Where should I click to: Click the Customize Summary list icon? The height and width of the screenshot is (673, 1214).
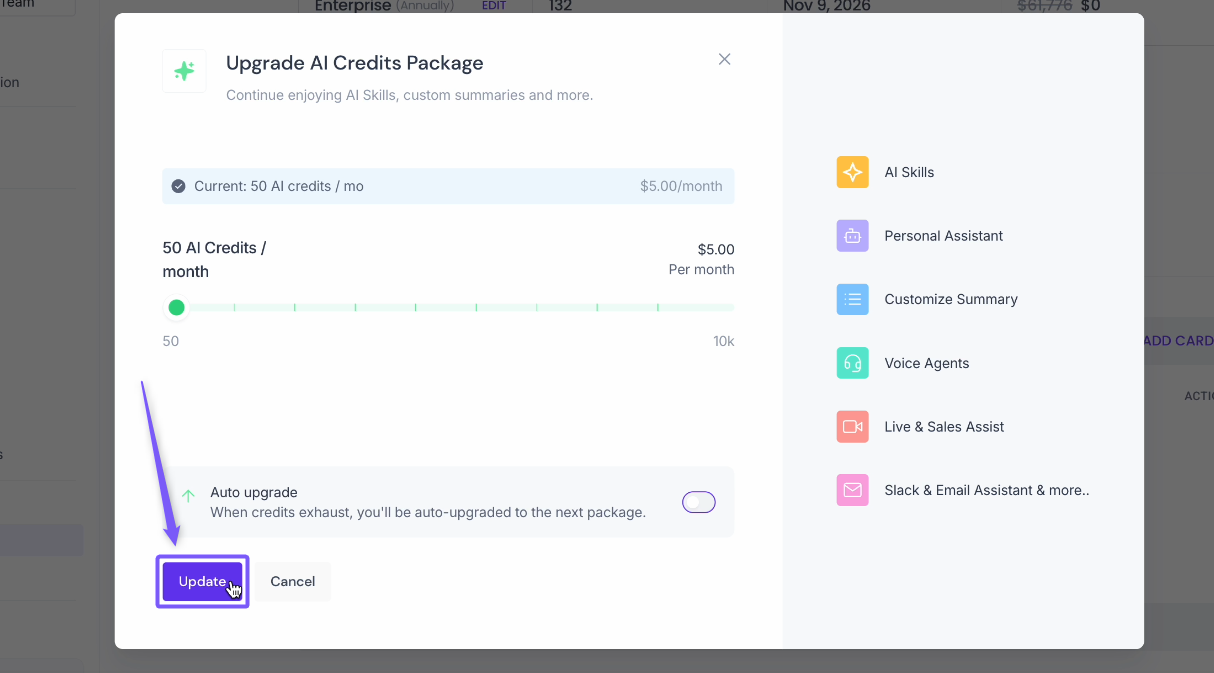(x=852, y=299)
